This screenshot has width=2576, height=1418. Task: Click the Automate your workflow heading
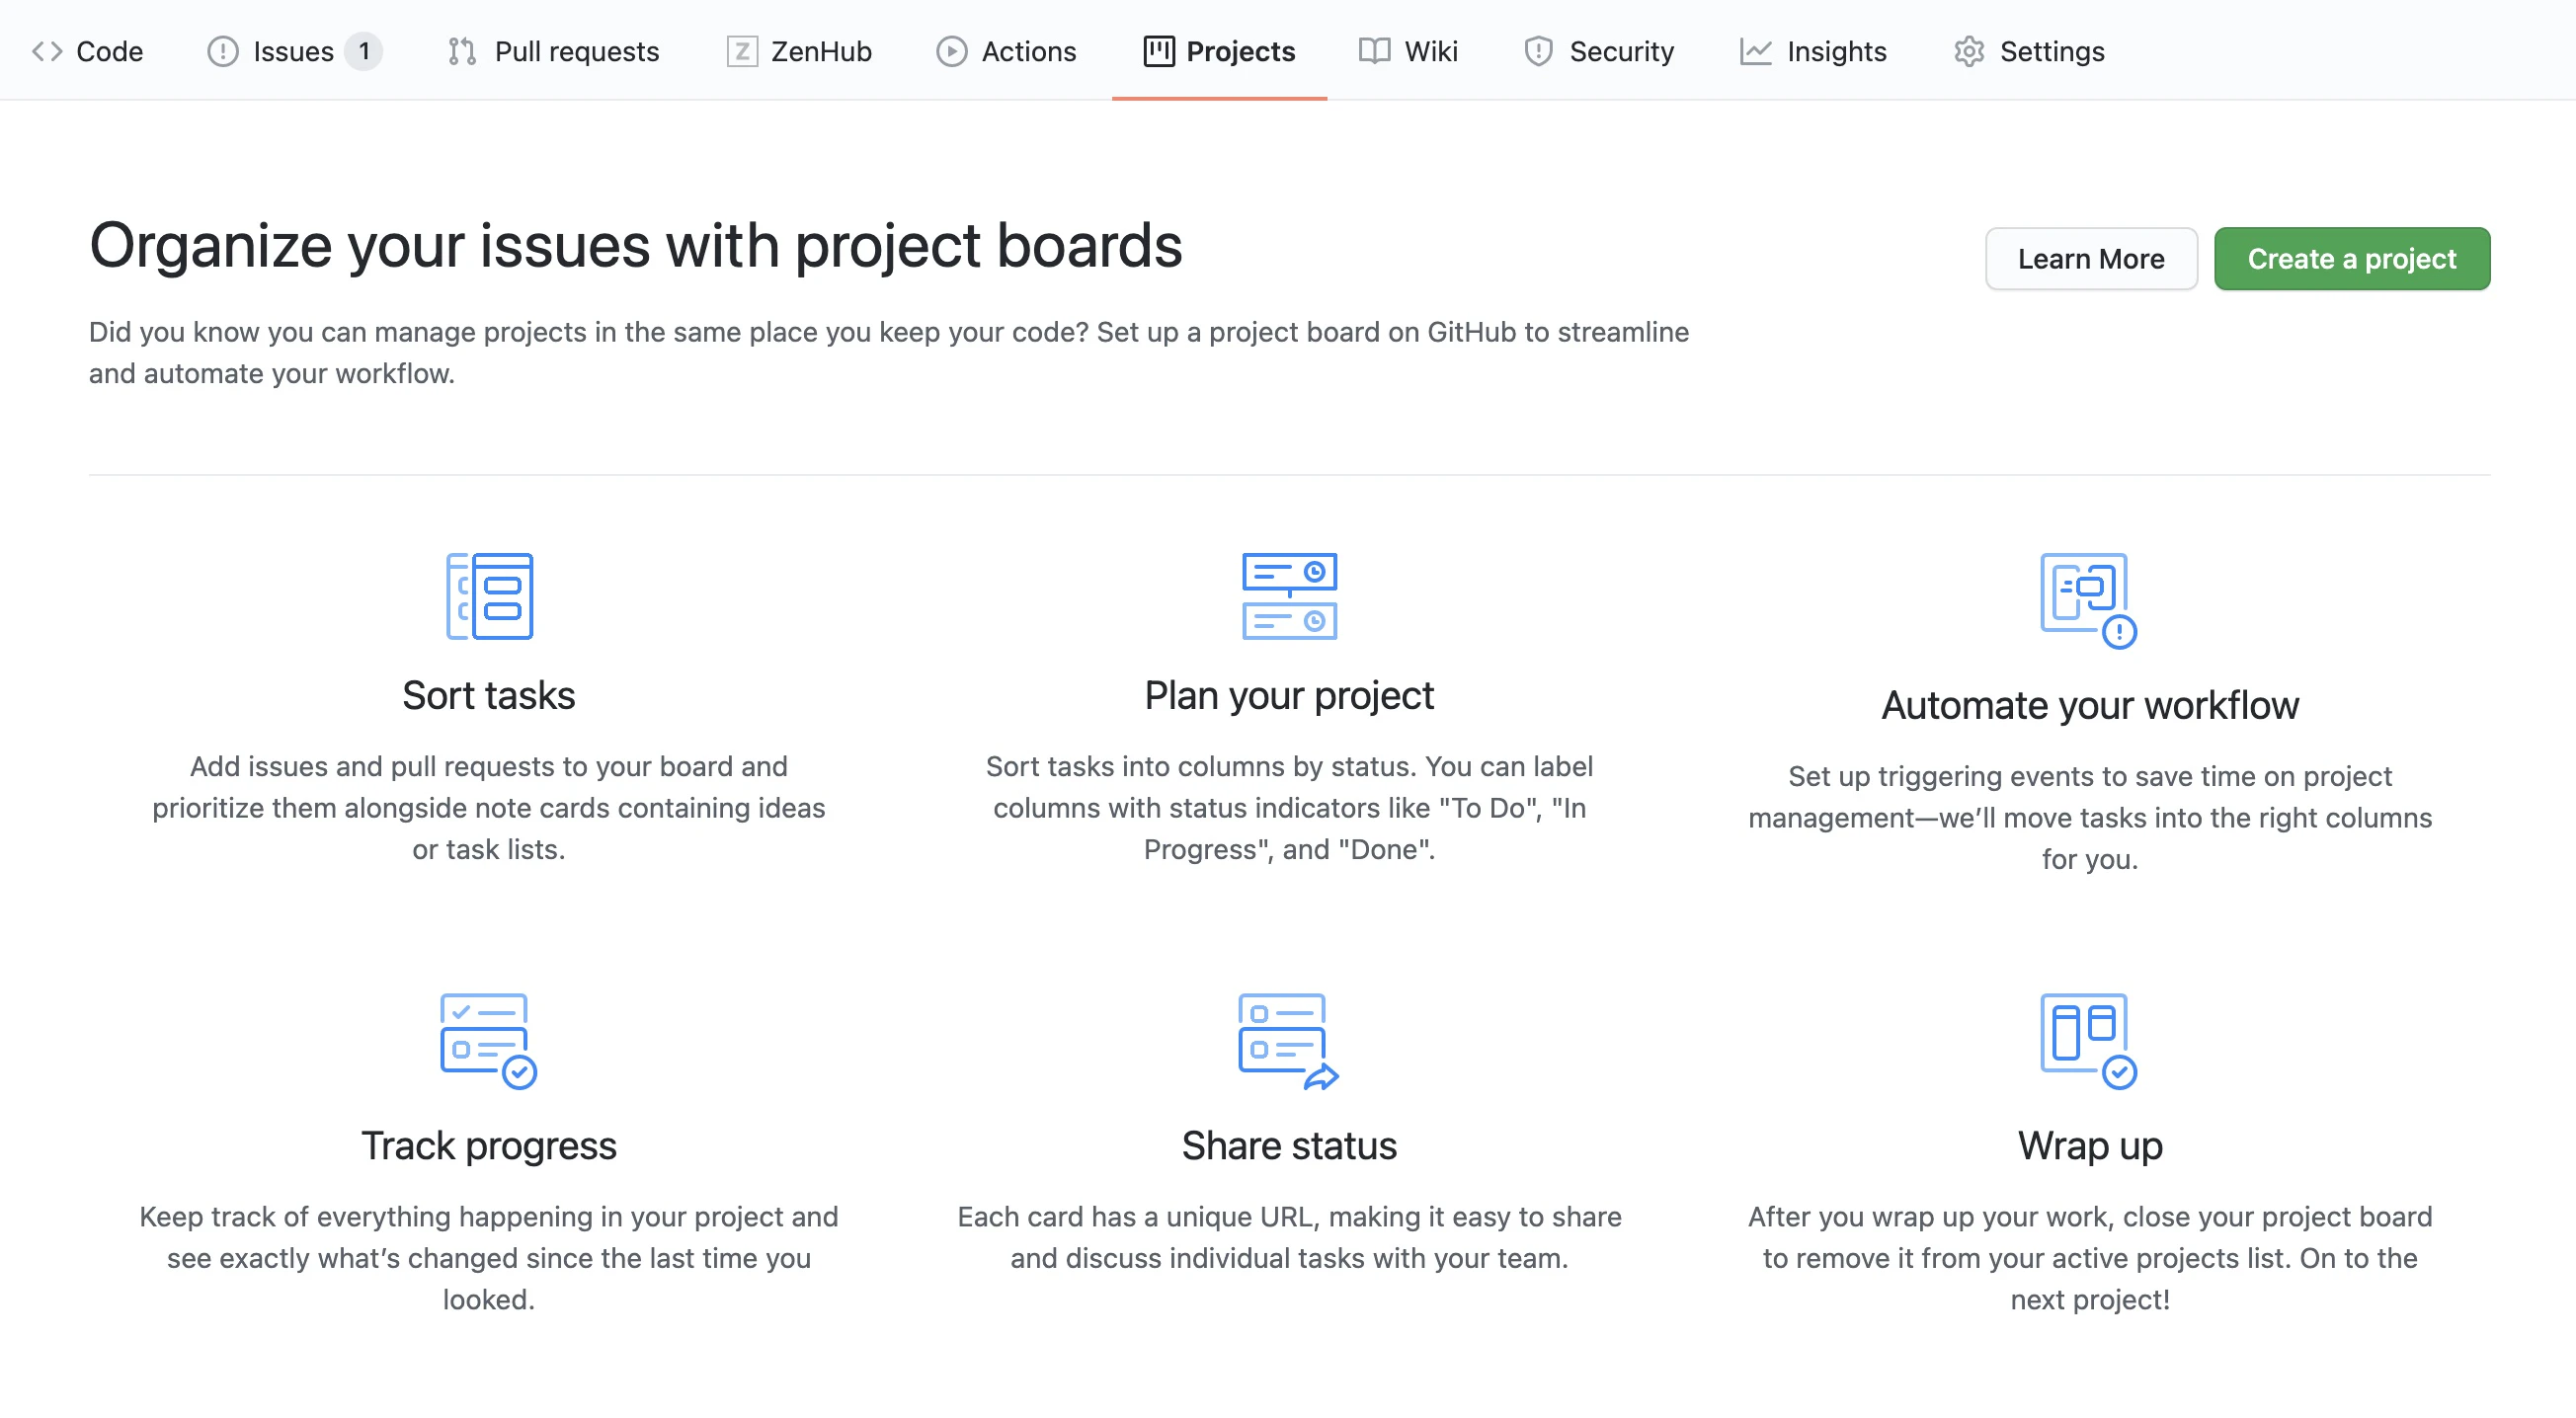(2090, 706)
